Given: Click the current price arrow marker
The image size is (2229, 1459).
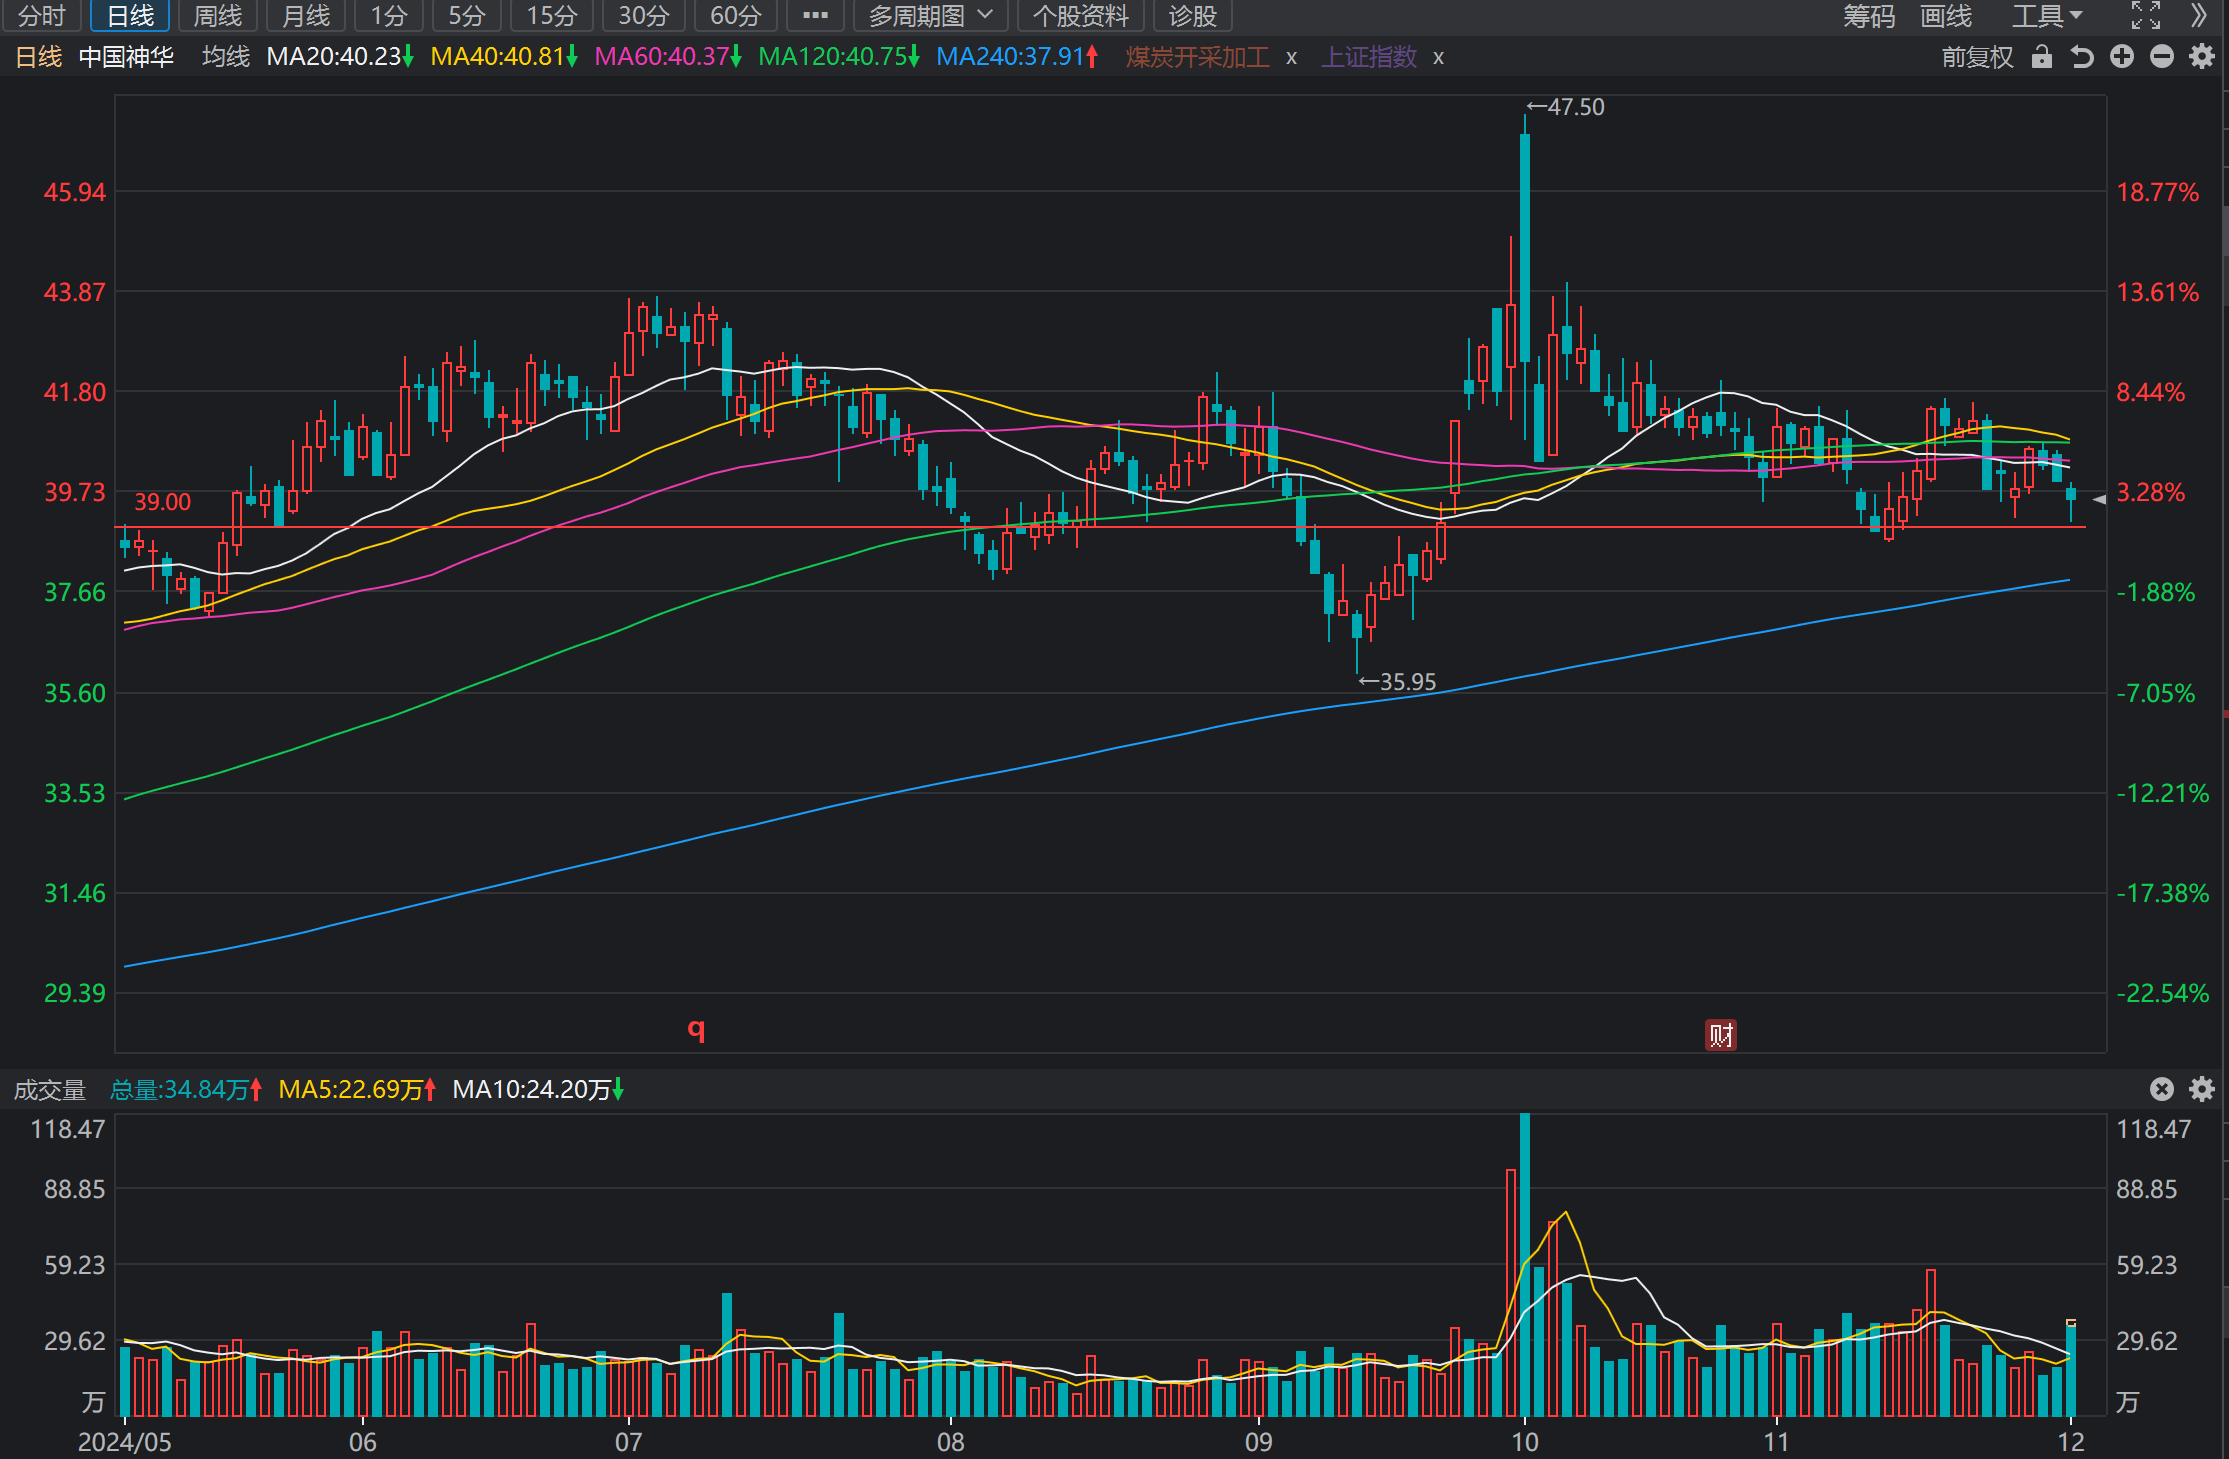Looking at the screenshot, I should pos(2099,499).
